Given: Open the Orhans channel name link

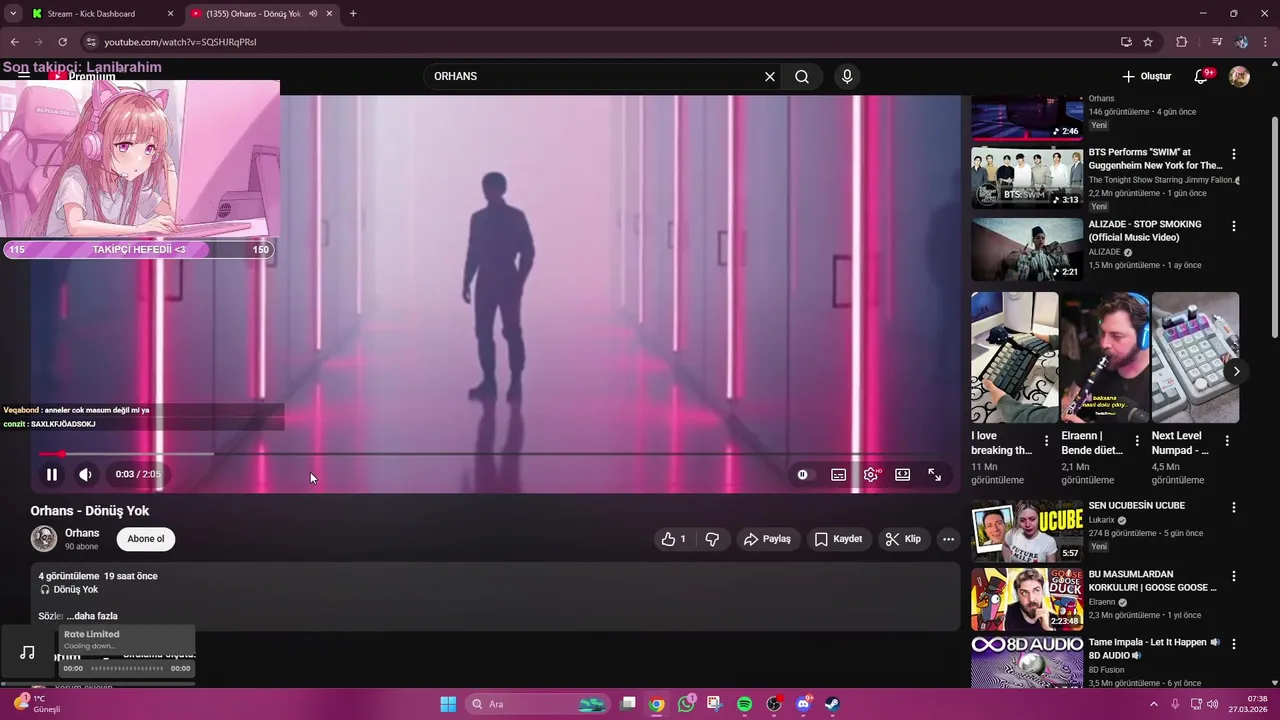Looking at the screenshot, I should click(x=82, y=533).
